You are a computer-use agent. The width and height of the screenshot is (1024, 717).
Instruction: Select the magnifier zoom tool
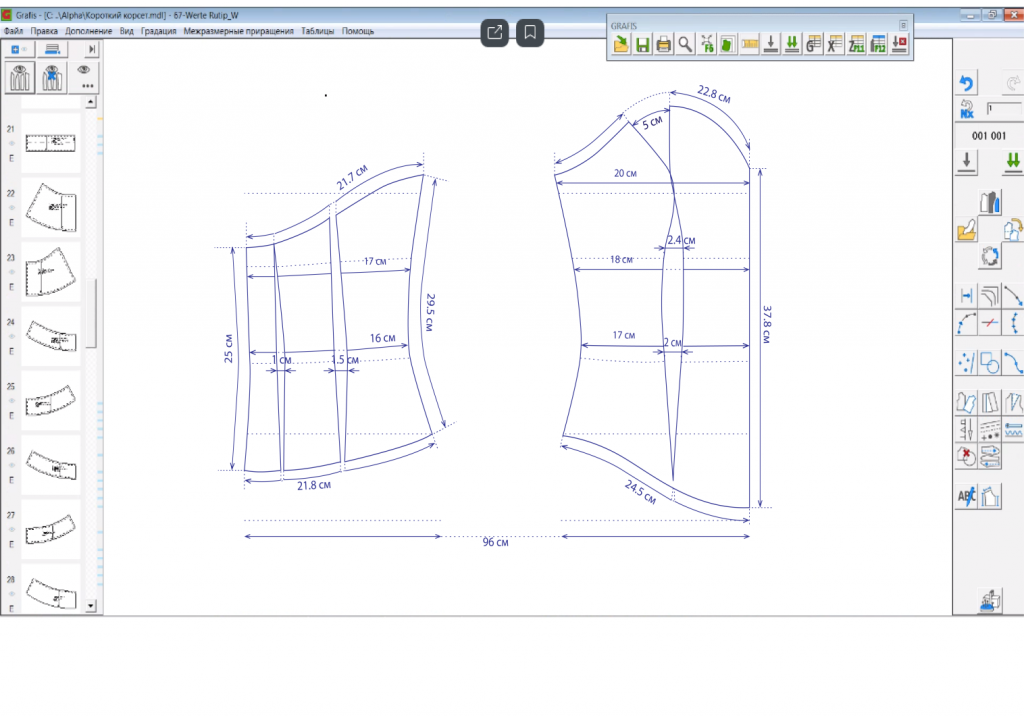tap(685, 44)
